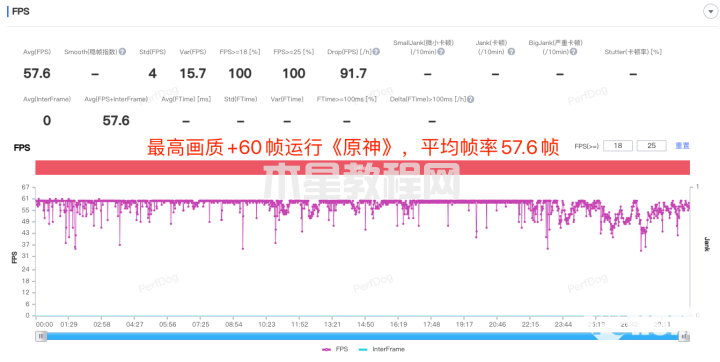Image resolution: width=720 pixels, height=362 pixels.
Task: Click the 重置 reset link
Action: point(682,146)
